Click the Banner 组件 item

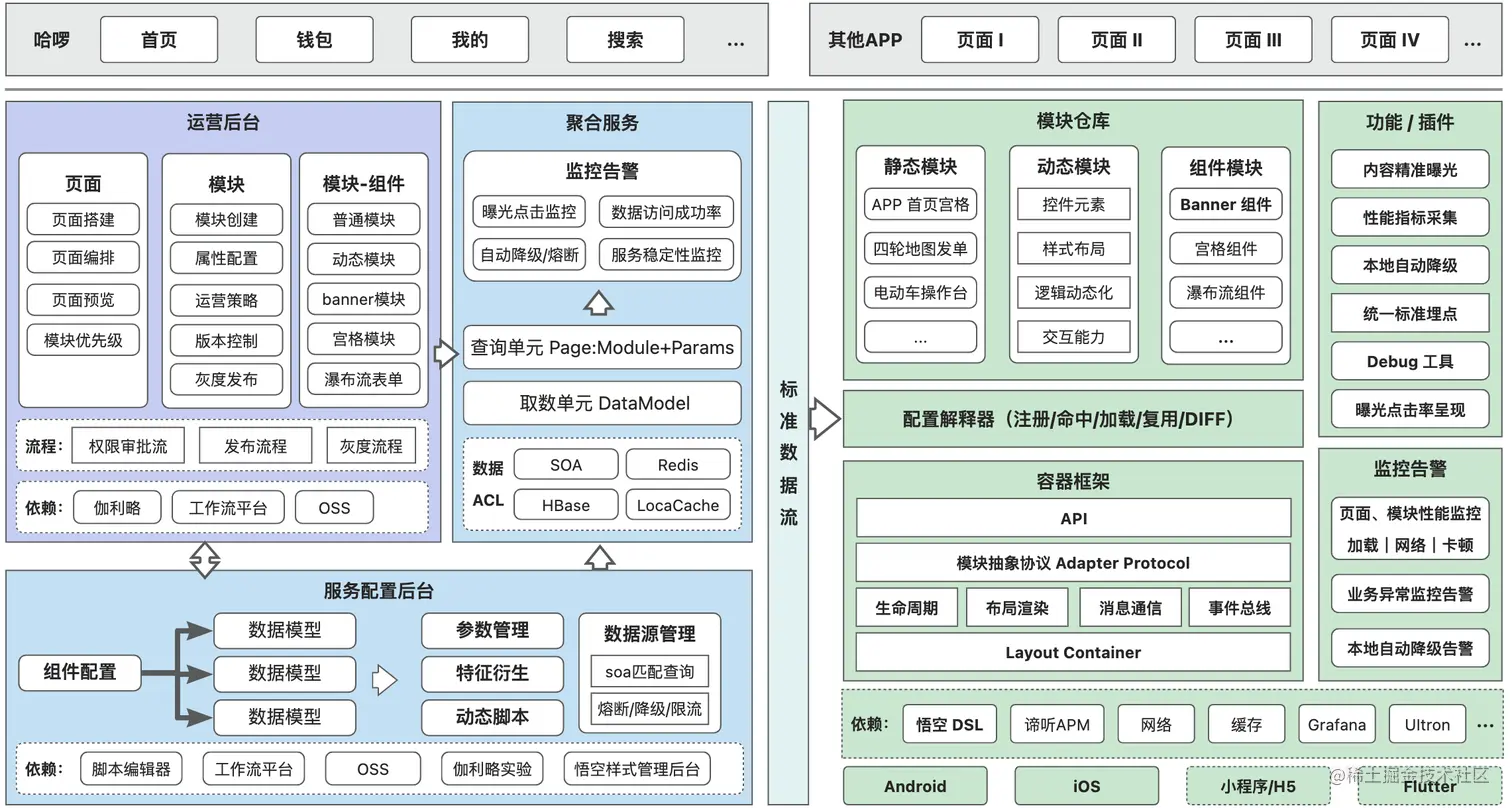click(1226, 204)
